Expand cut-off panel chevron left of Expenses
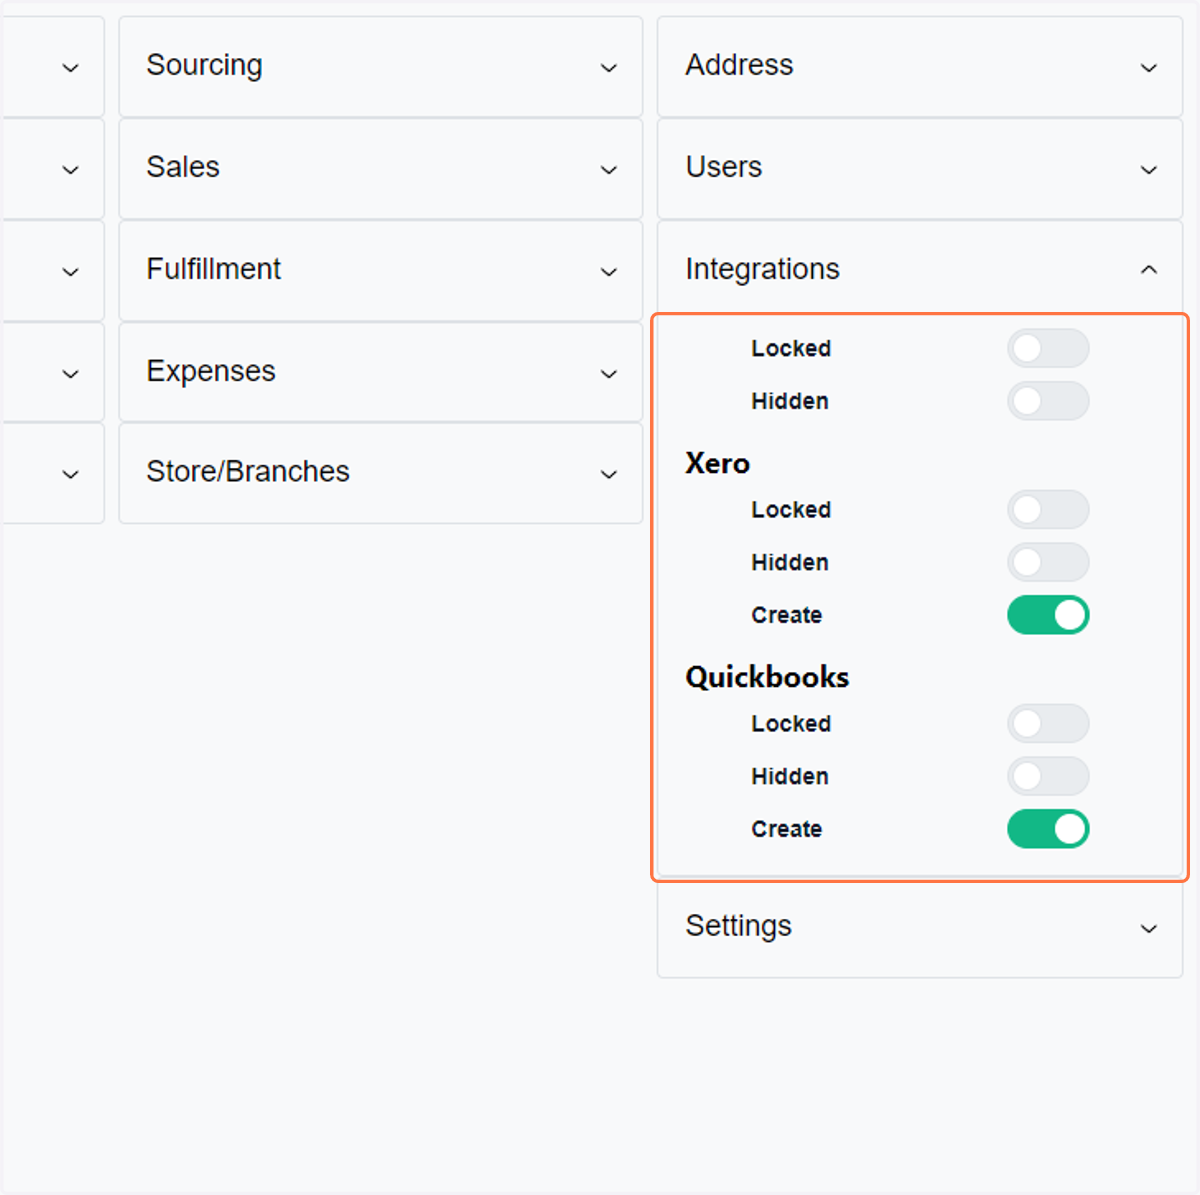Image resolution: width=1200 pixels, height=1195 pixels. (x=70, y=374)
